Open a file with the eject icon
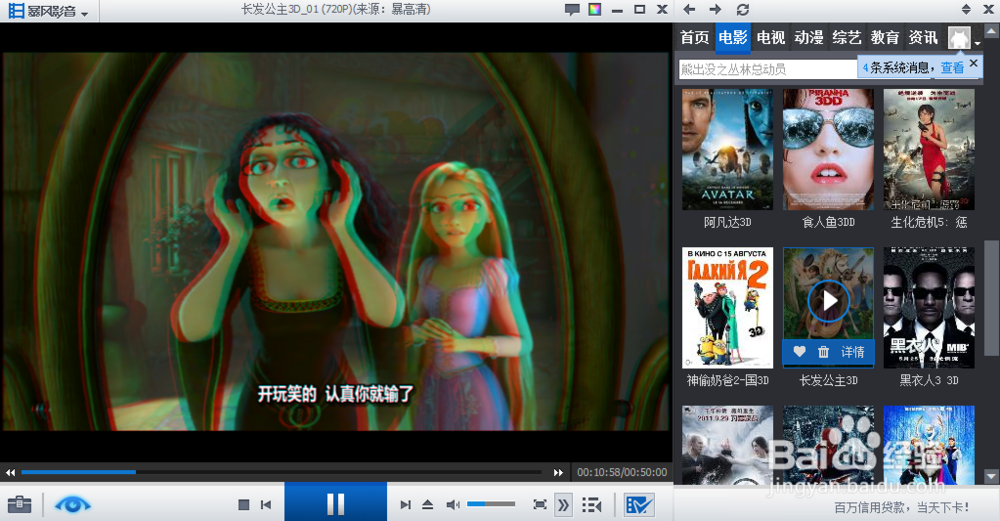 pos(428,505)
